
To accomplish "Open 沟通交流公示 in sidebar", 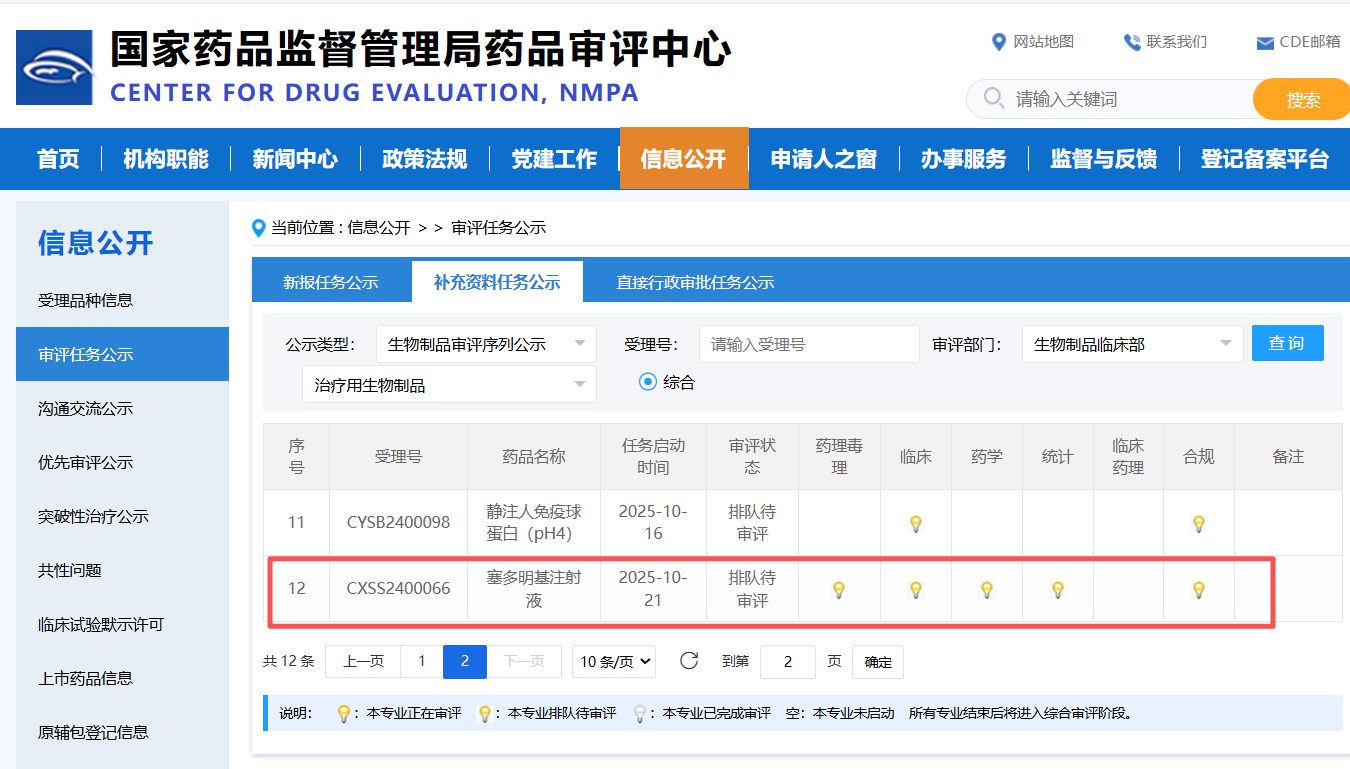I will (122, 408).
